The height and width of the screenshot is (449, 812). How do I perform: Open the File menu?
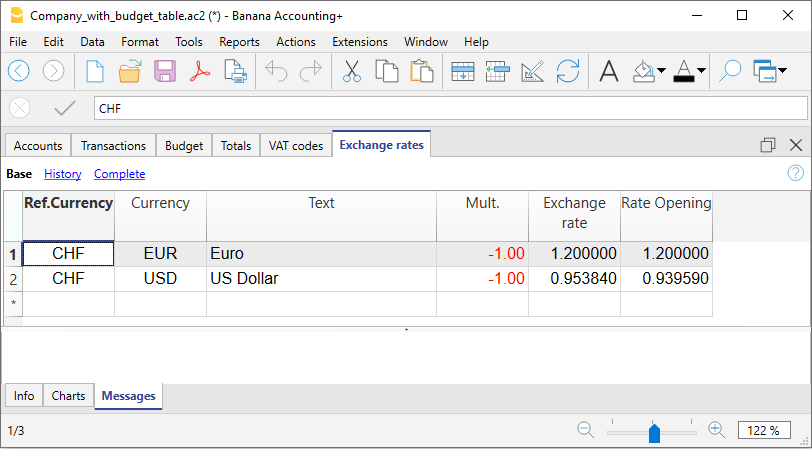18,42
